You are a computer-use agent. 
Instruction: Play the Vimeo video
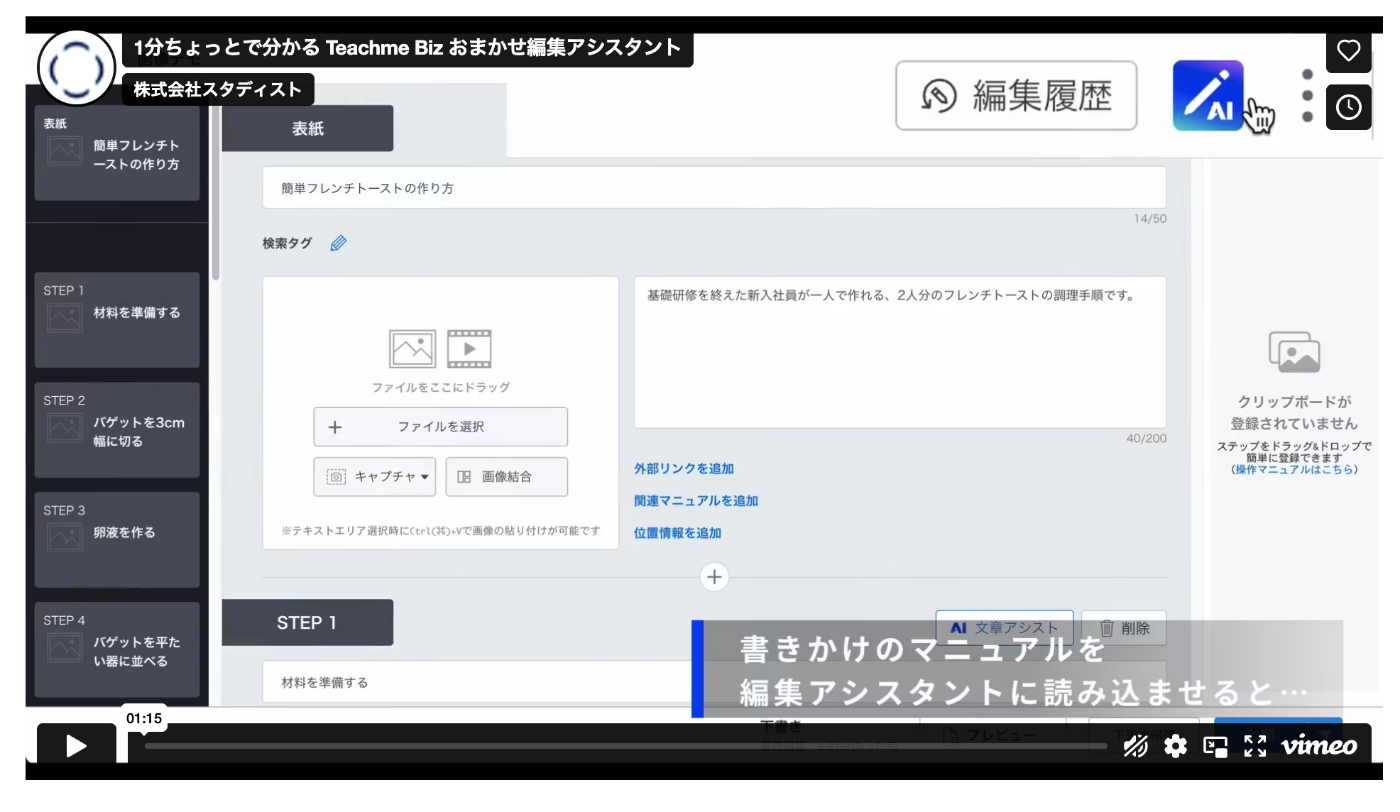click(x=76, y=746)
